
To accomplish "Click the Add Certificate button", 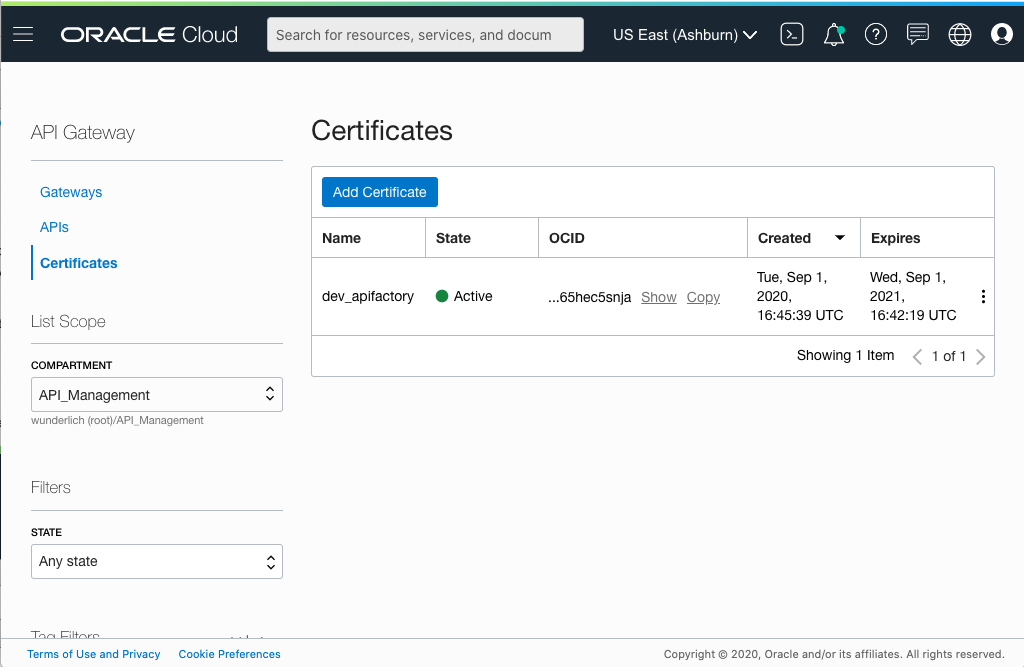I will pos(379,191).
